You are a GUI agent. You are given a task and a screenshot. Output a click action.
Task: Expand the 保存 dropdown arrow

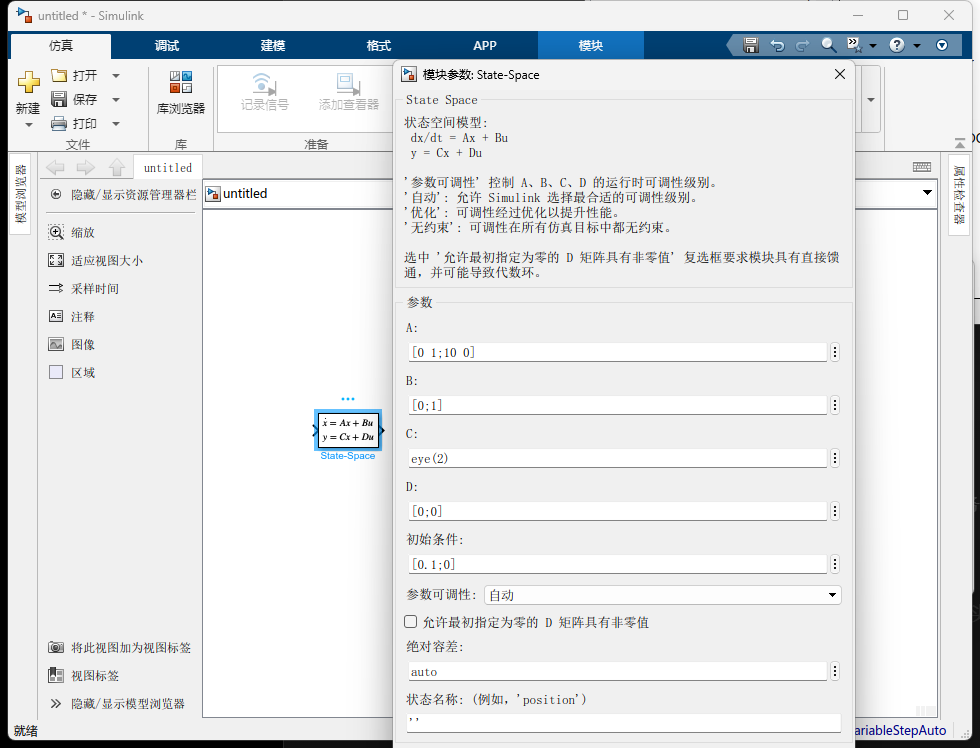coord(116,99)
